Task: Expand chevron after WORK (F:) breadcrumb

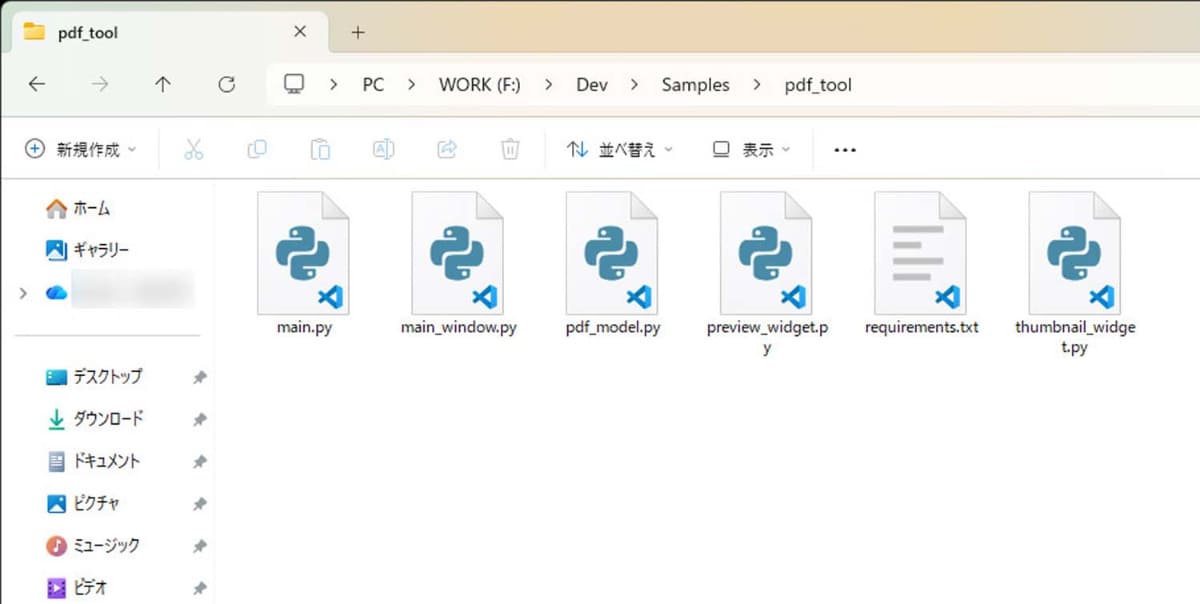Action: (x=548, y=85)
